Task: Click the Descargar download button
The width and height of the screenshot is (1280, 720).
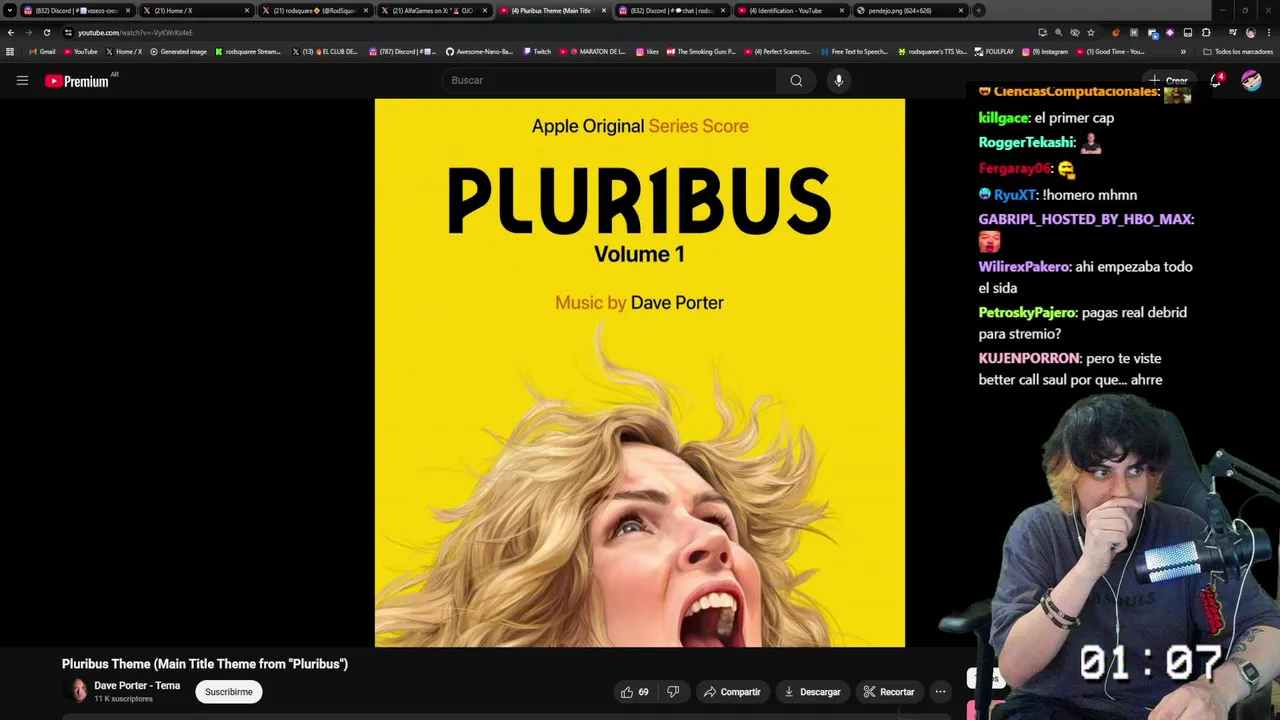Action: 812,692
